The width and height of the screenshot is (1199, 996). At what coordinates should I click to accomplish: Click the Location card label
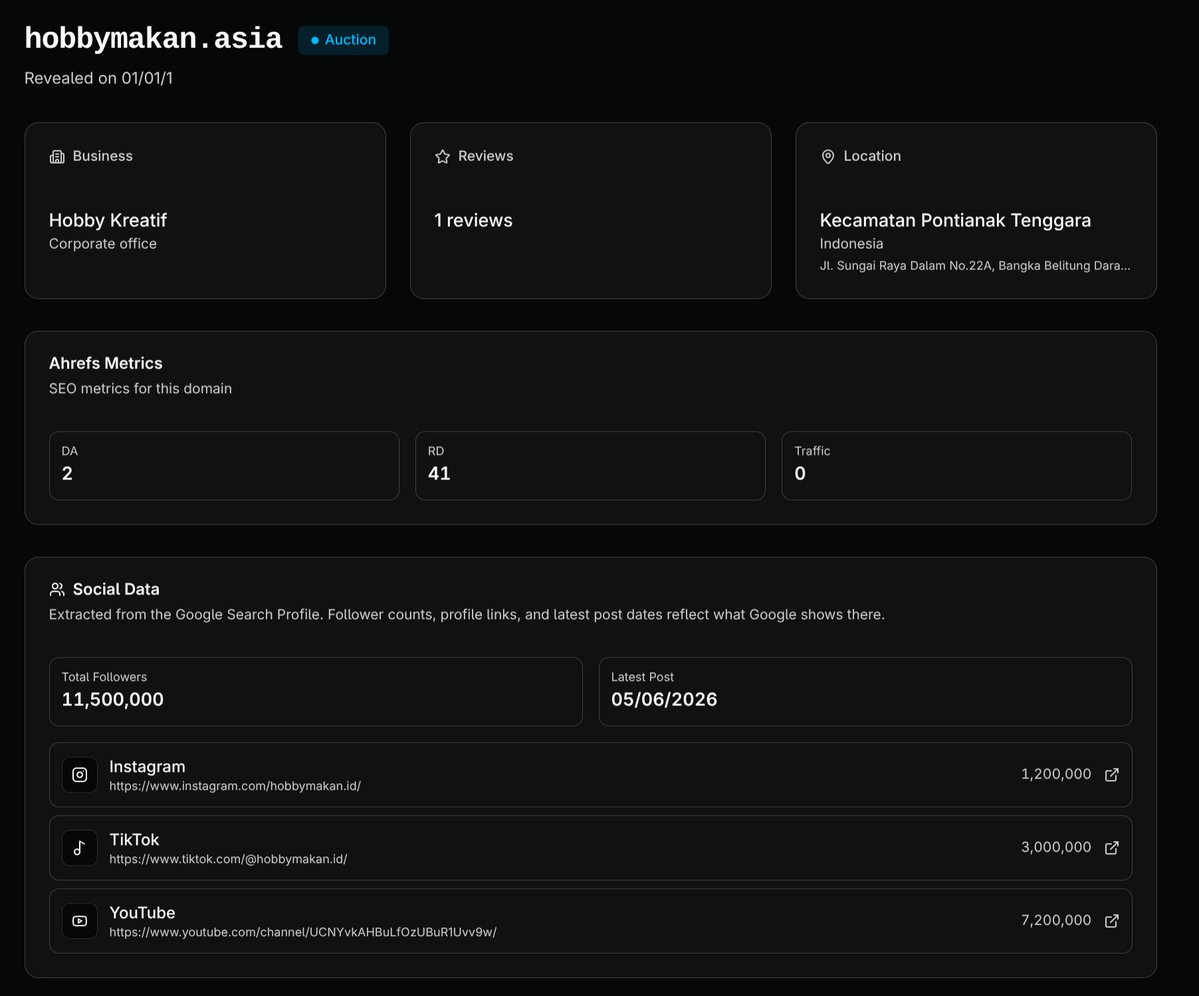pyautogui.click(x=872, y=156)
